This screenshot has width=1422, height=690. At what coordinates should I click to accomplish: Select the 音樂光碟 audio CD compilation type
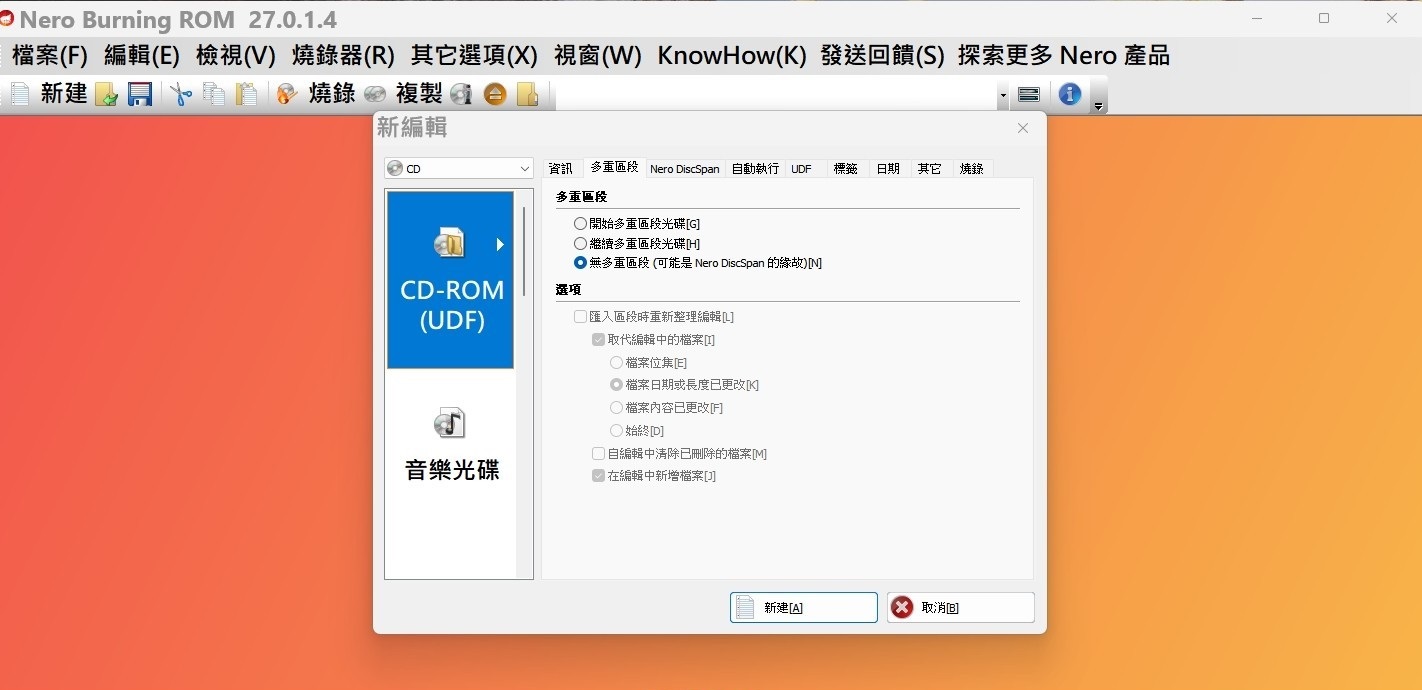450,445
